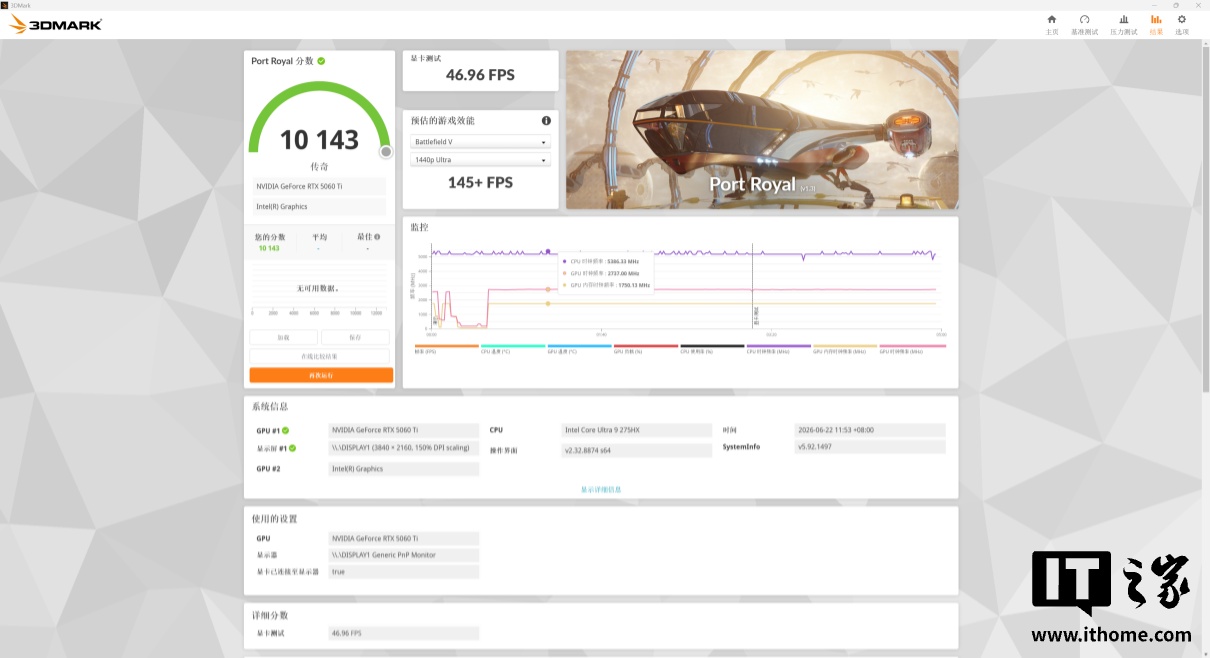Click the Port Royal preview image
Screen dimensions: 1210x658
[x=762, y=130]
